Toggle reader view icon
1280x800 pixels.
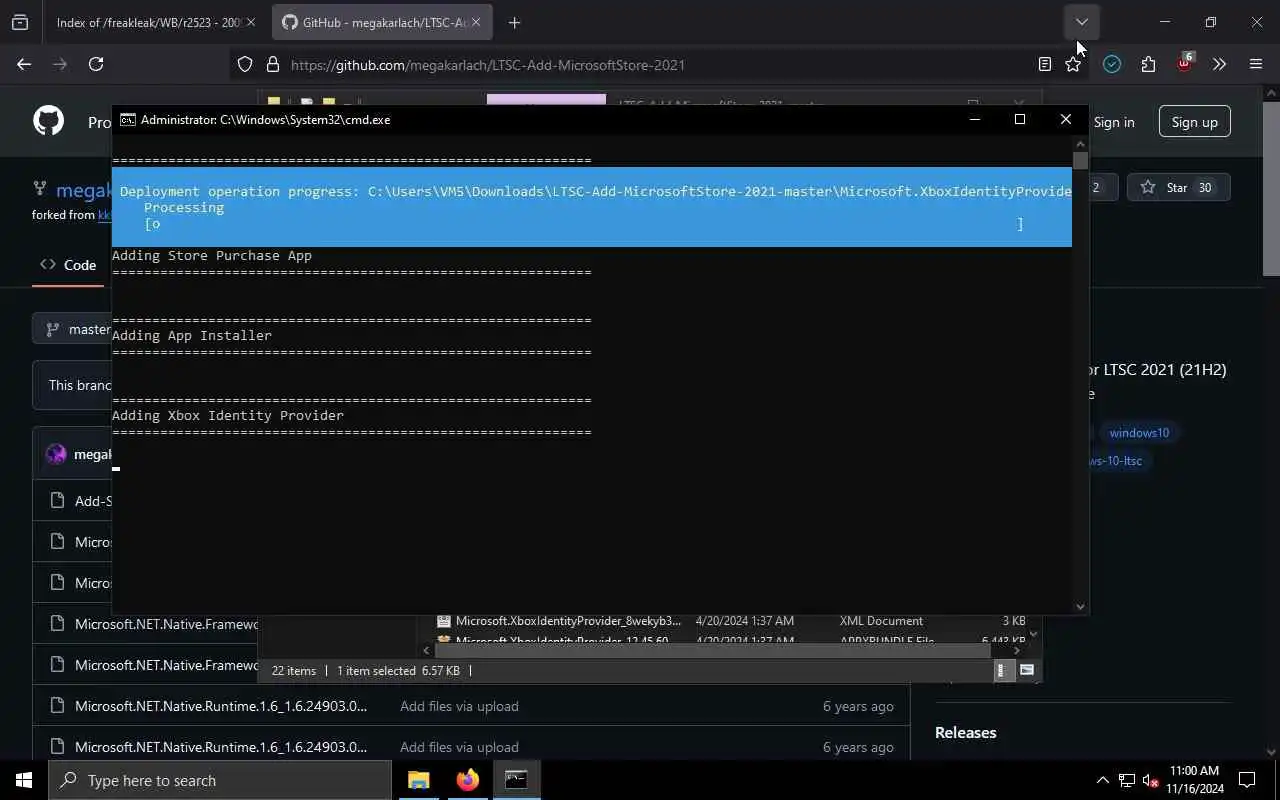pyautogui.click(x=1044, y=64)
